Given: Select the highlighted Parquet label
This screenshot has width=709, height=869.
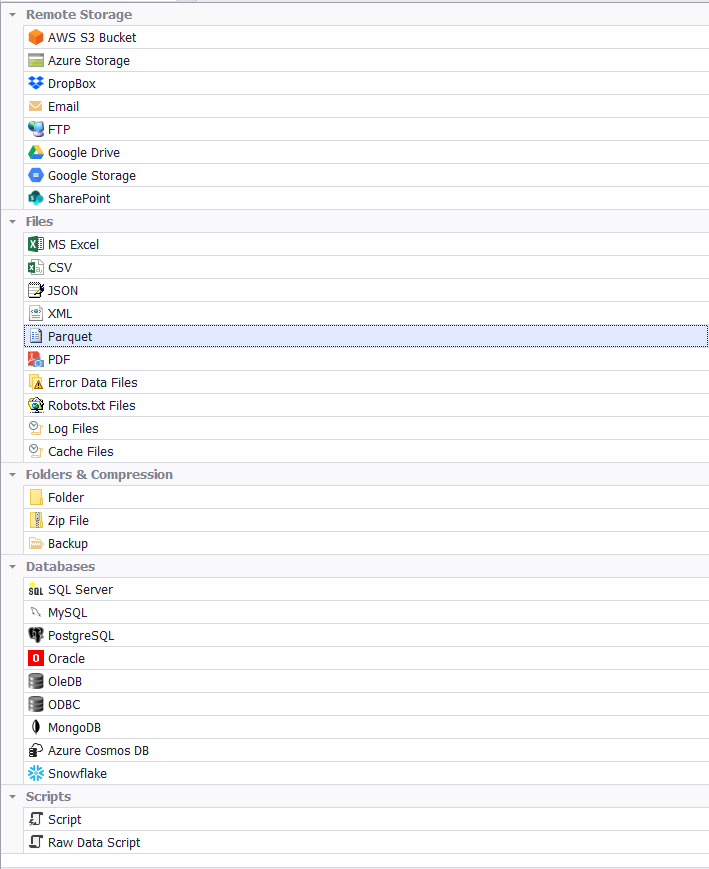Looking at the screenshot, I should click(x=70, y=336).
